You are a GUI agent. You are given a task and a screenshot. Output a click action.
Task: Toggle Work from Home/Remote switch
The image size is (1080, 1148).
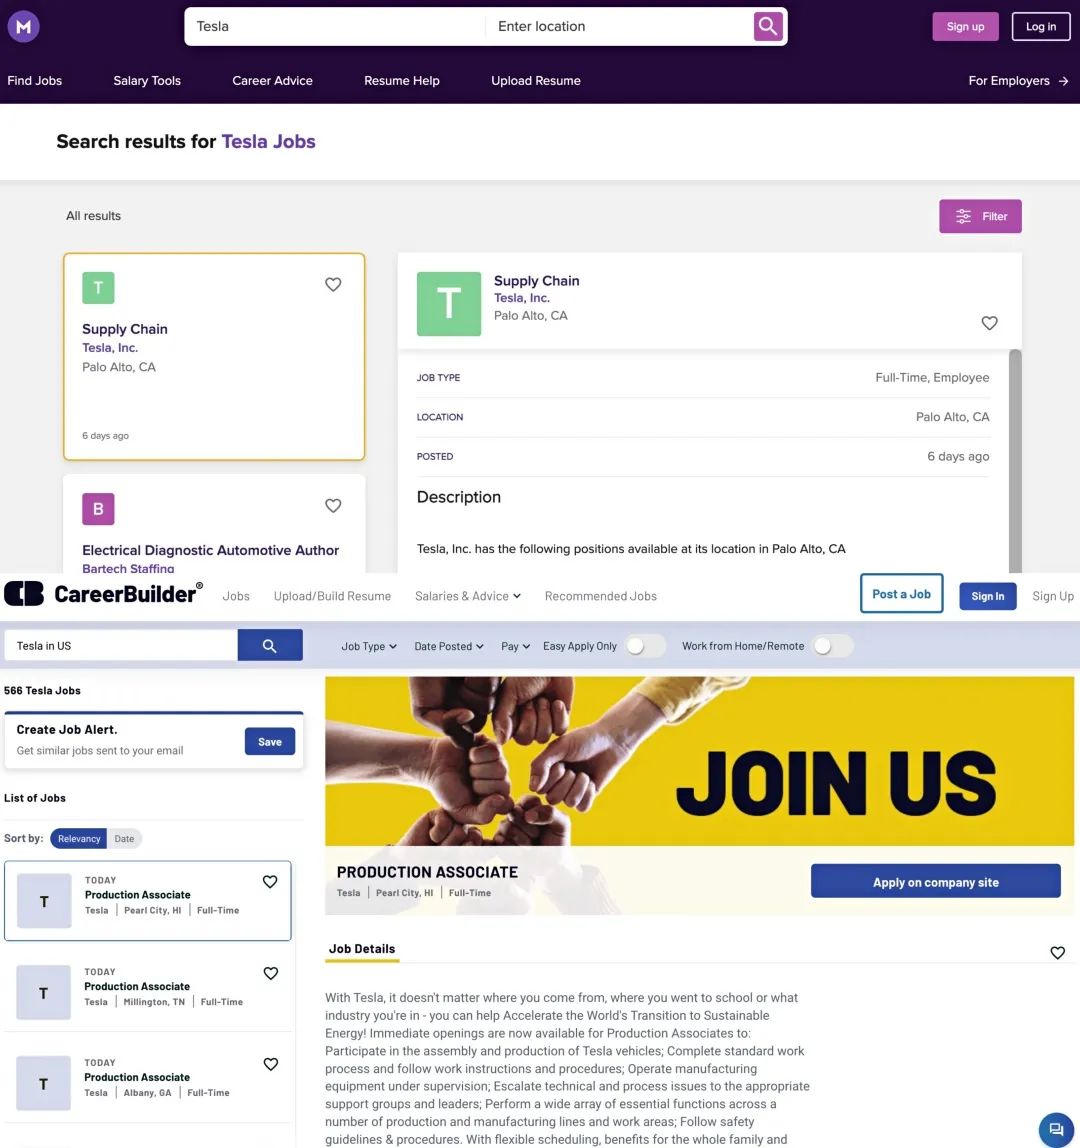(x=832, y=646)
